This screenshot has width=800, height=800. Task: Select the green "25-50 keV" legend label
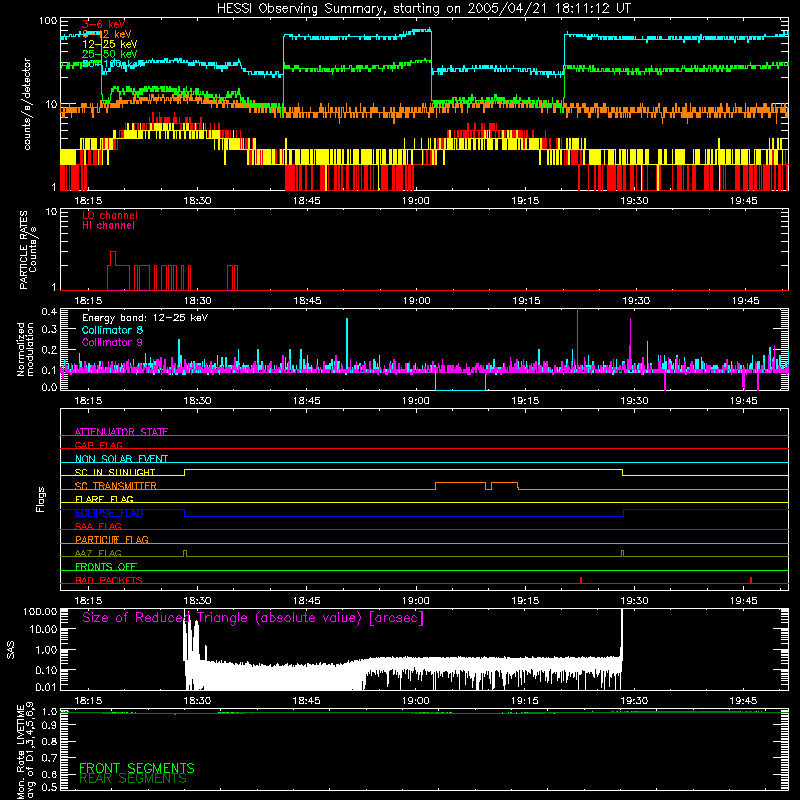109,54
